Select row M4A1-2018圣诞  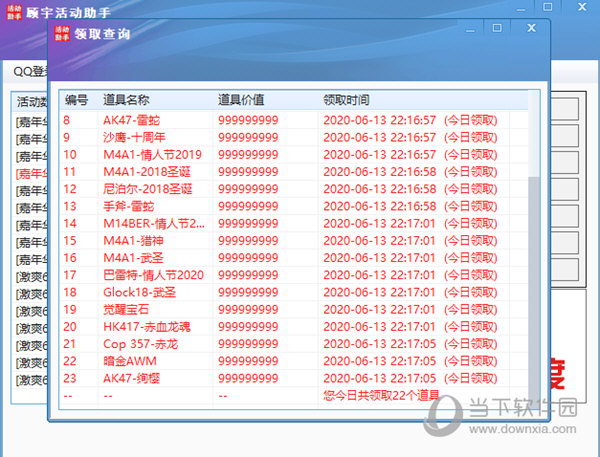(x=294, y=172)
